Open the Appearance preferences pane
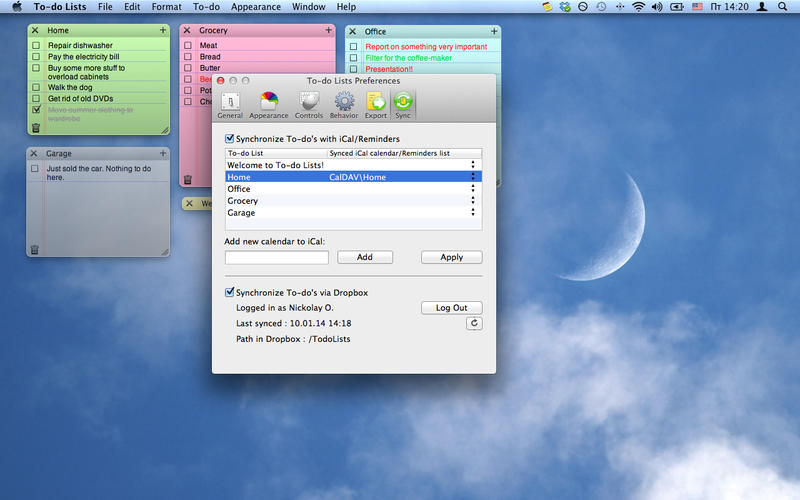This screenshot has width=800, height=500. [268, 104]
